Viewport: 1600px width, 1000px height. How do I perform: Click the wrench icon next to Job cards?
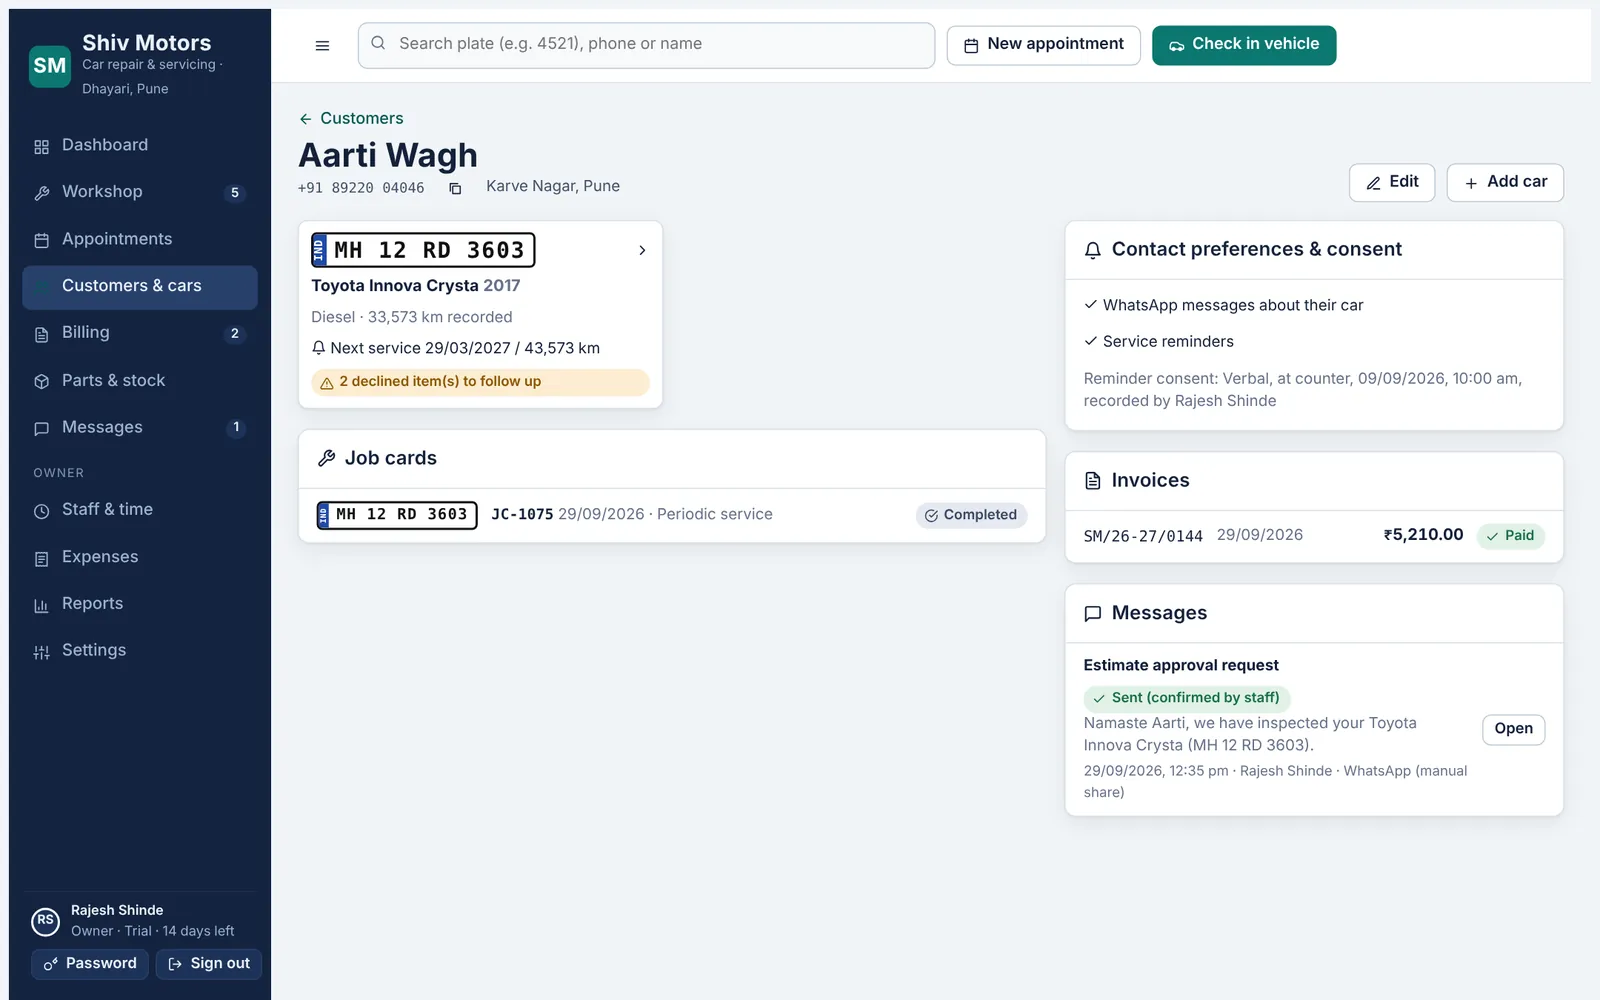(x=326, y=458)
